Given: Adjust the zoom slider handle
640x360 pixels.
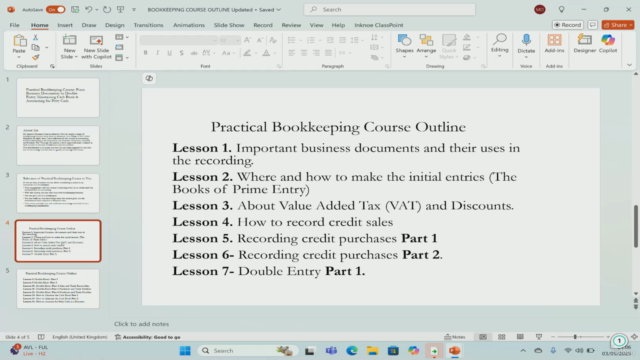Looking at the screenshot, I should coord(575,337).
